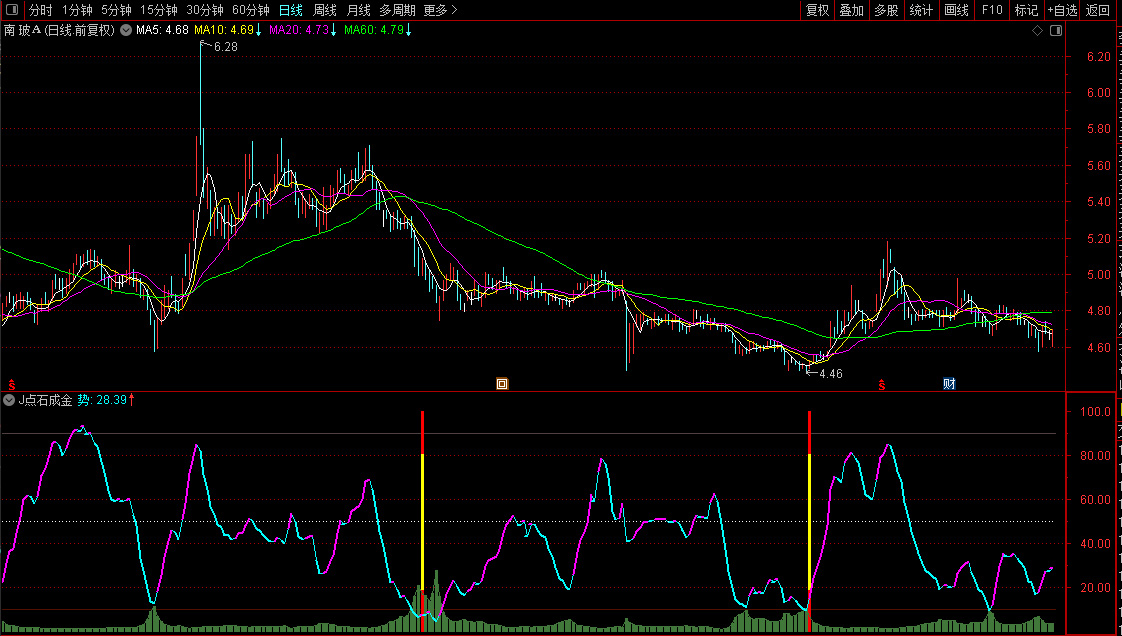The width and height of the screenshot is (1122, 636).
Task: Toggle the left sidebar panel icon
Action: (12, 10)
